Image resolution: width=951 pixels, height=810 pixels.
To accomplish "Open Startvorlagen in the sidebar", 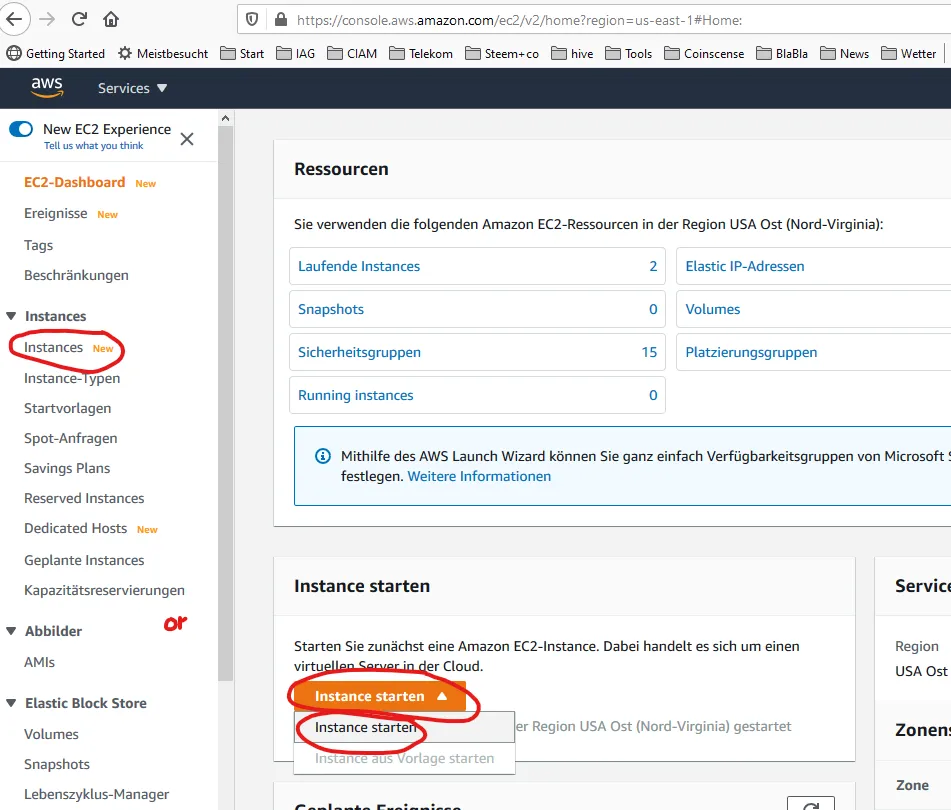I will 67,408.
